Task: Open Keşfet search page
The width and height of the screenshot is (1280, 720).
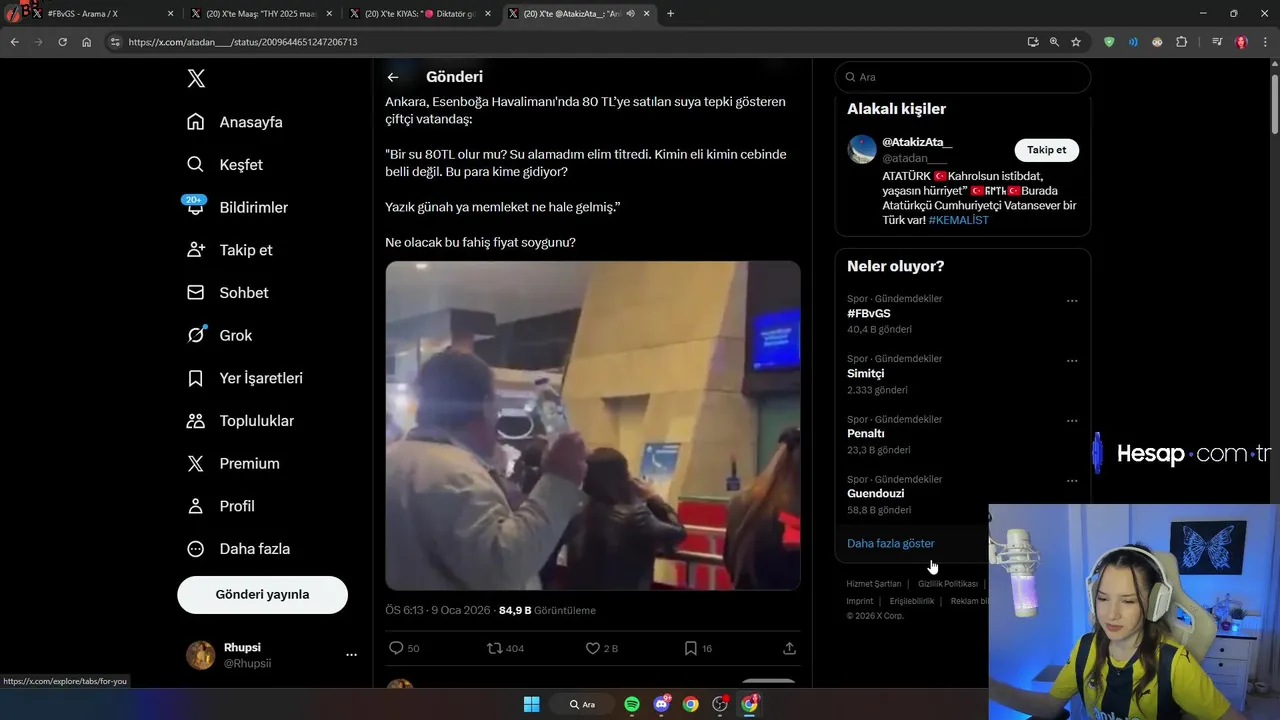Action: (225, 165)
